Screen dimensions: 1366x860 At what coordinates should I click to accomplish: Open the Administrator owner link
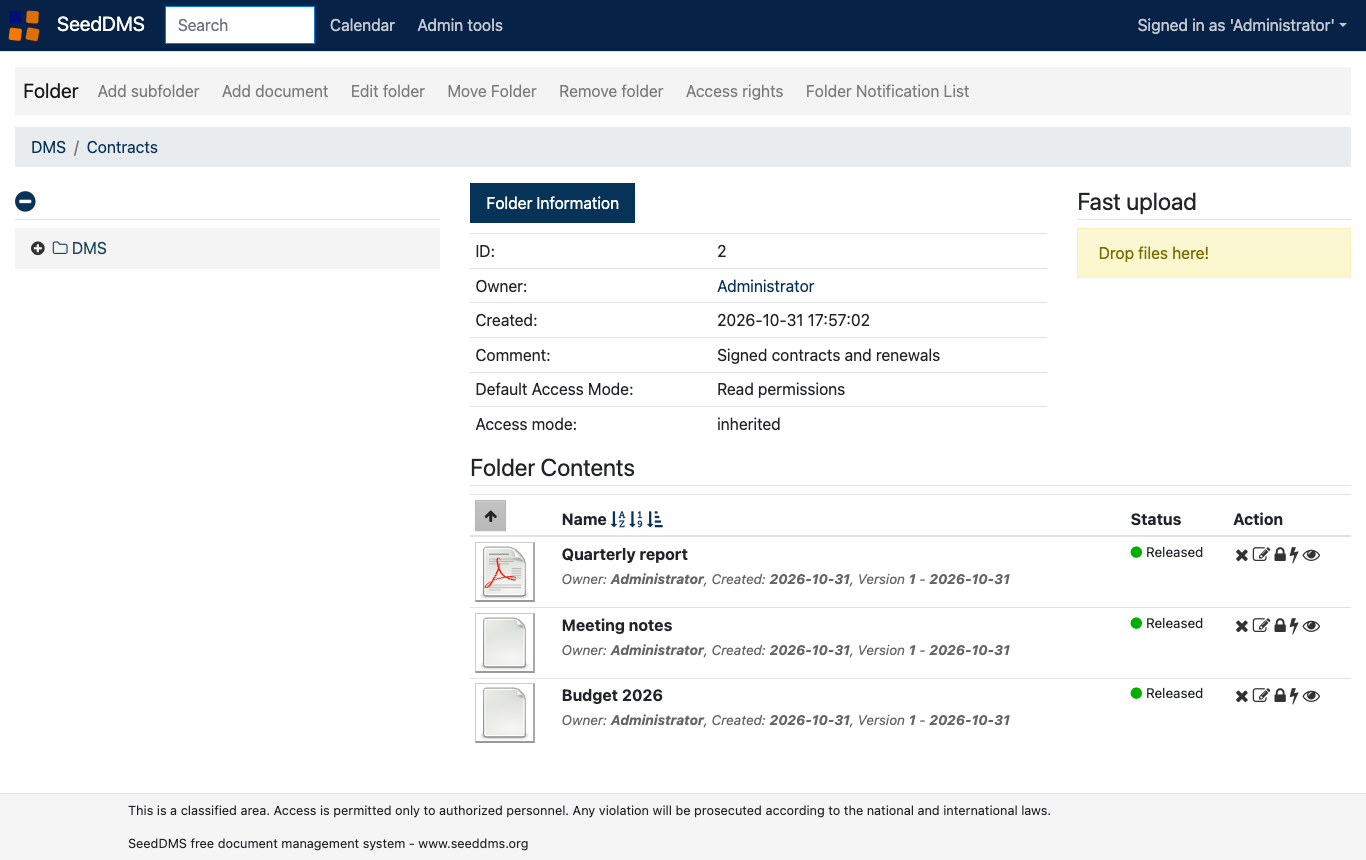pos(766,286)
